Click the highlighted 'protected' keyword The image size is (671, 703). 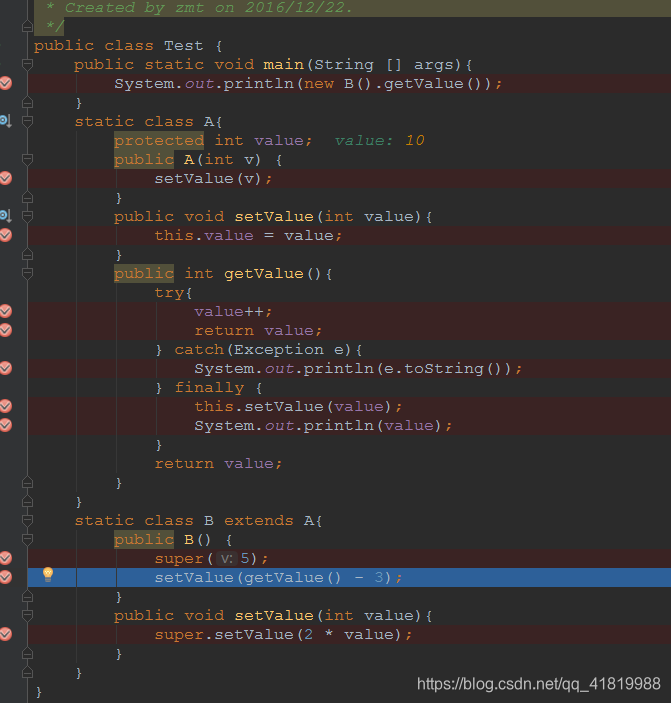[x=159, y=140]
